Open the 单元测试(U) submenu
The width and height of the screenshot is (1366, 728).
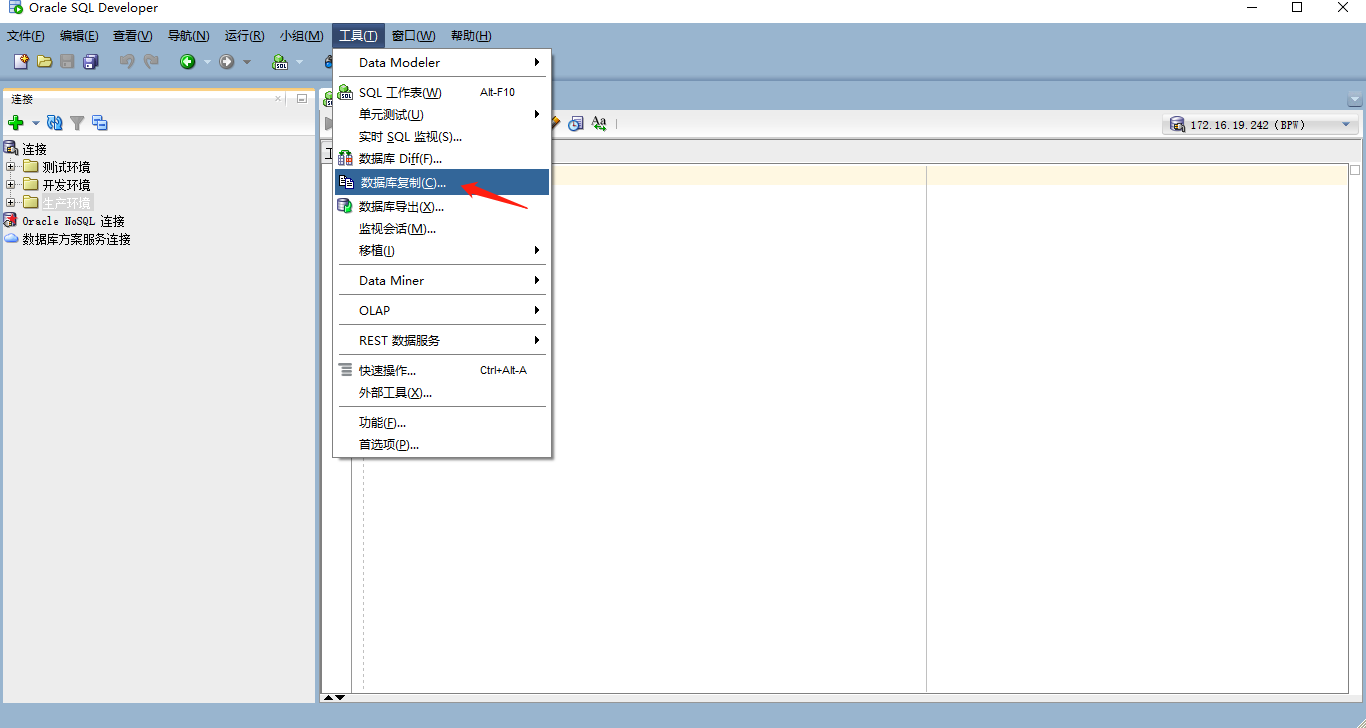[x=442, y=114]
